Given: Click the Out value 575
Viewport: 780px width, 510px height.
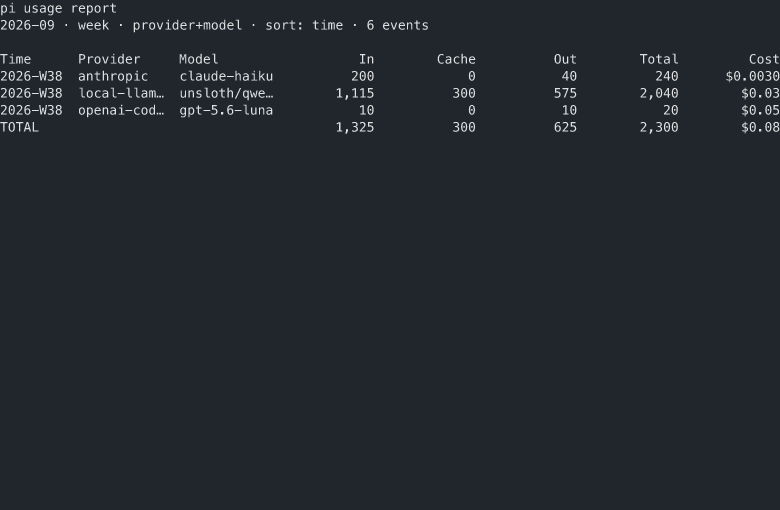Looking at the screenshot, I should tap(565, 93).
